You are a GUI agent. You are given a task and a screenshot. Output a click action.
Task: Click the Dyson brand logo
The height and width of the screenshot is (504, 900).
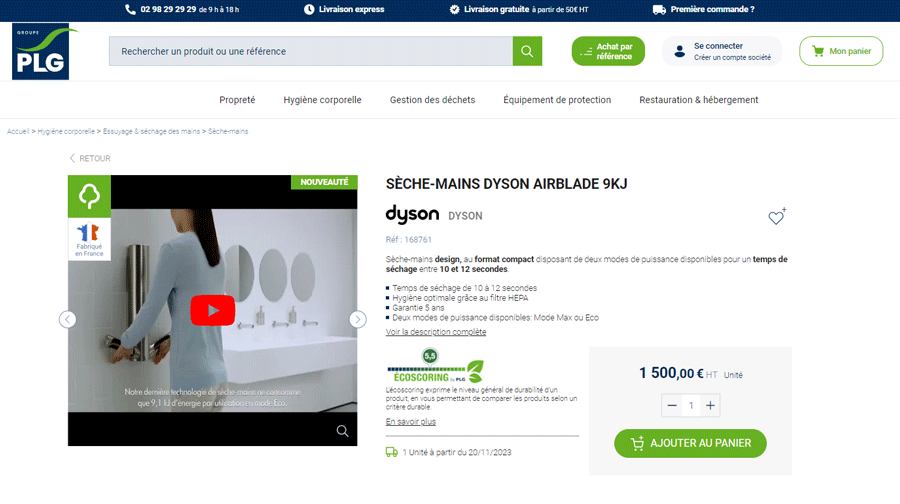point(412,214)
